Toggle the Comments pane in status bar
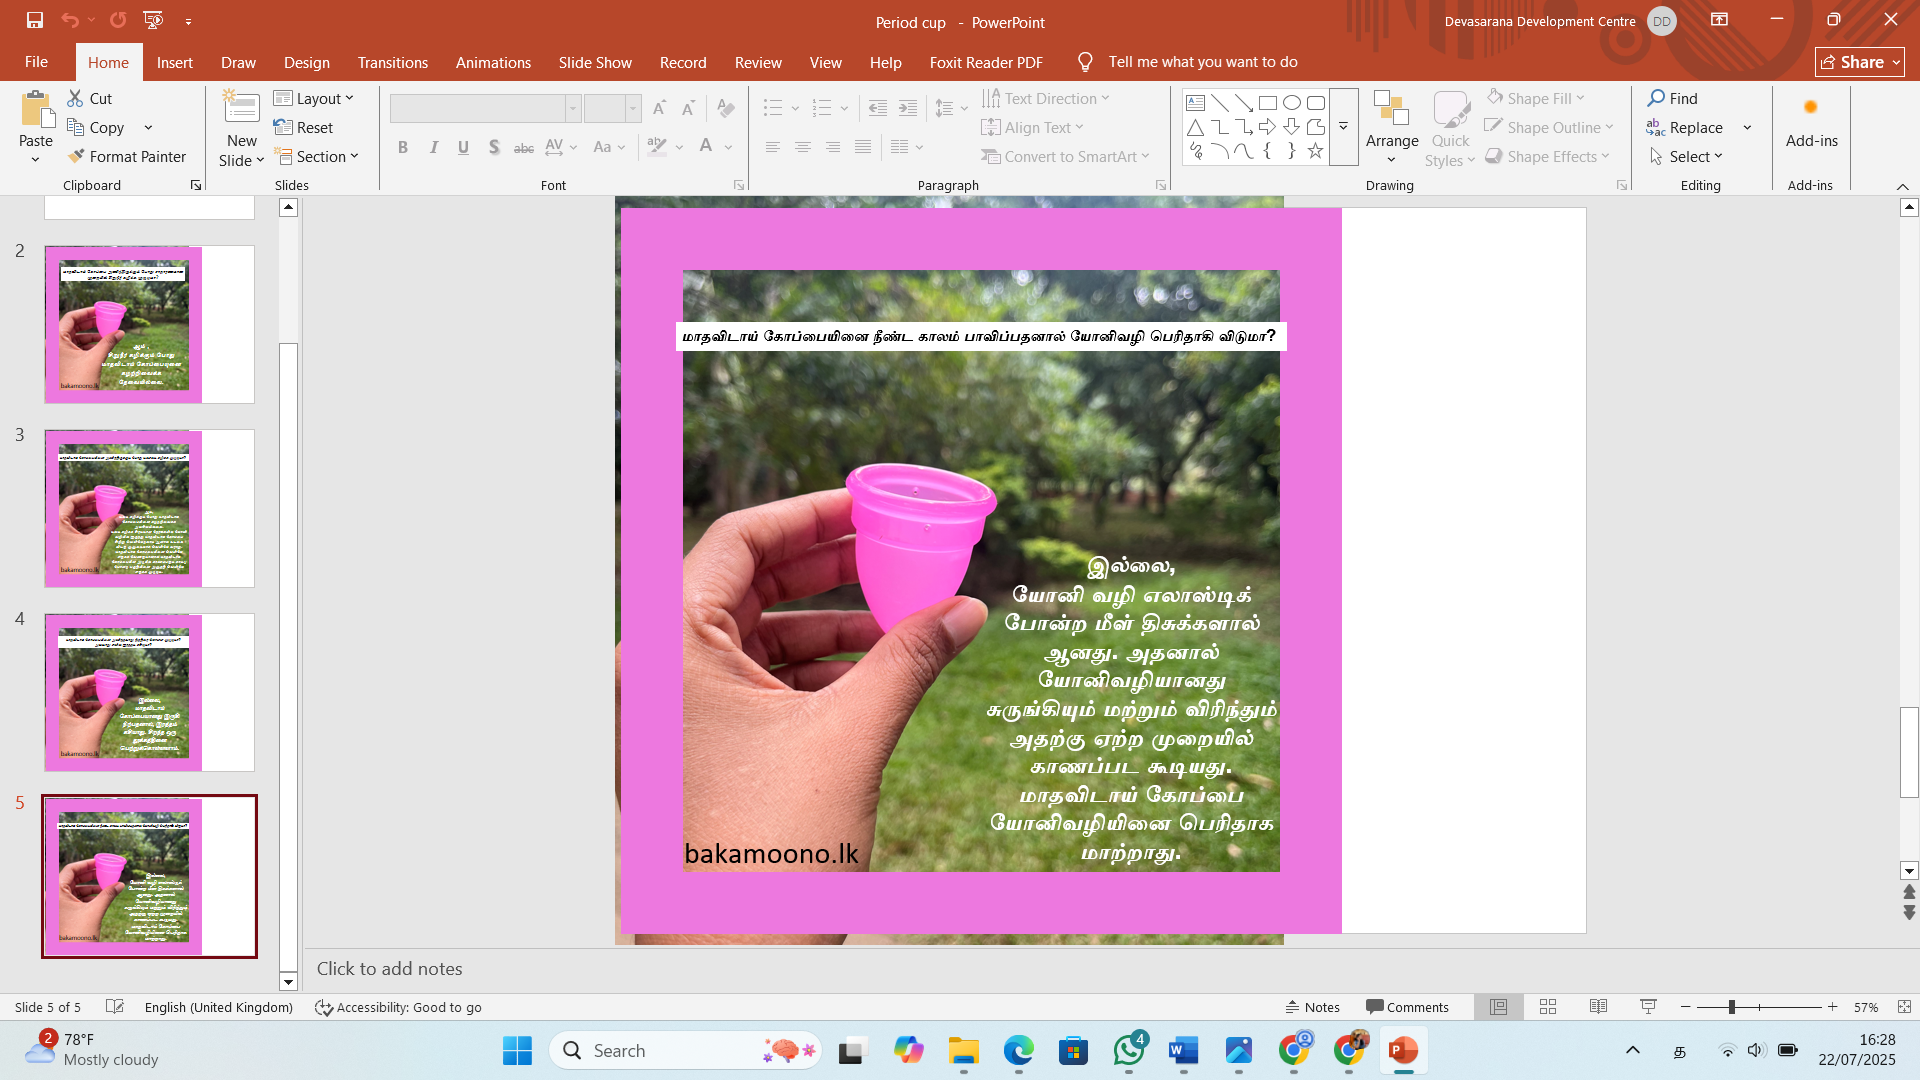Screen dimensions: 1920x1080 tap(1407, 1007)
